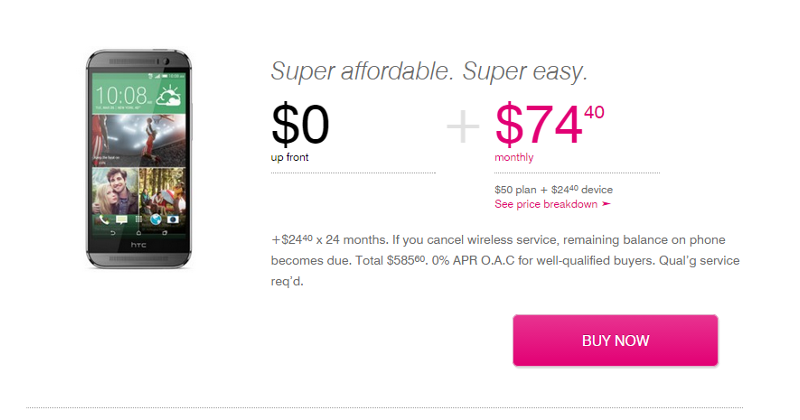
Task: Tap the phone dialer icon on HTC screen
Action: coord(104,220)
